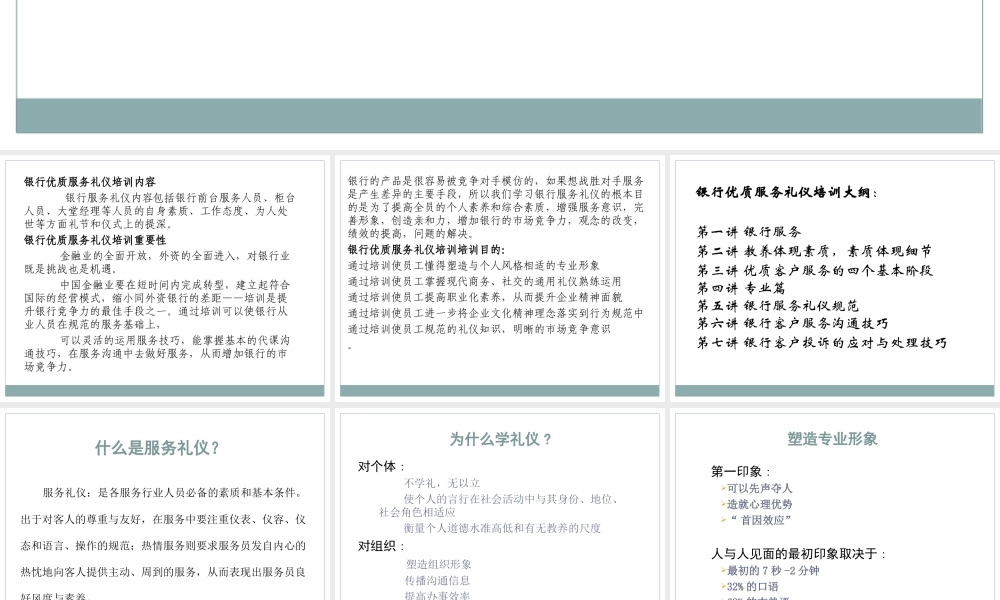1000x600 pixels.
Task: Click the label 对个体：
Action: pyautogui.click(x=382, y=467)
